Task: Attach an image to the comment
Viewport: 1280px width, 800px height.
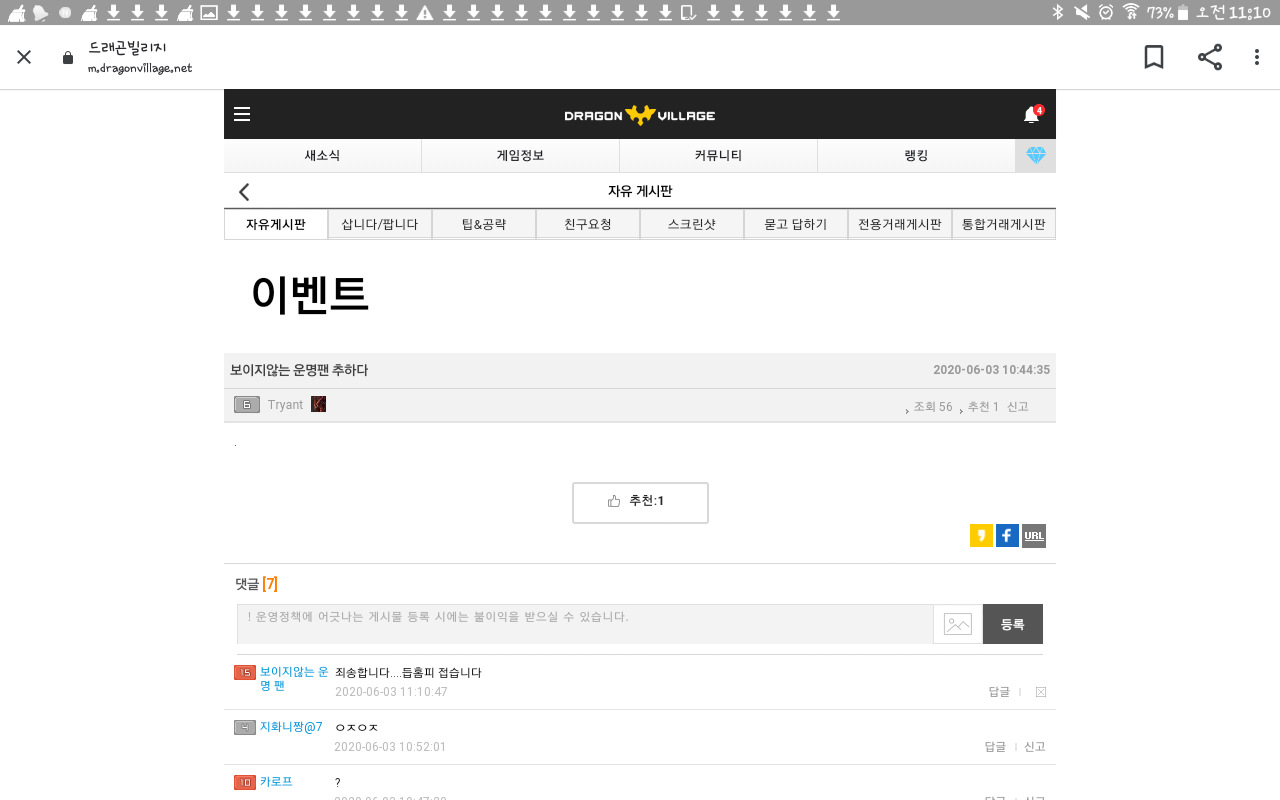Action: pyautogui.click(x=957, y=624)
